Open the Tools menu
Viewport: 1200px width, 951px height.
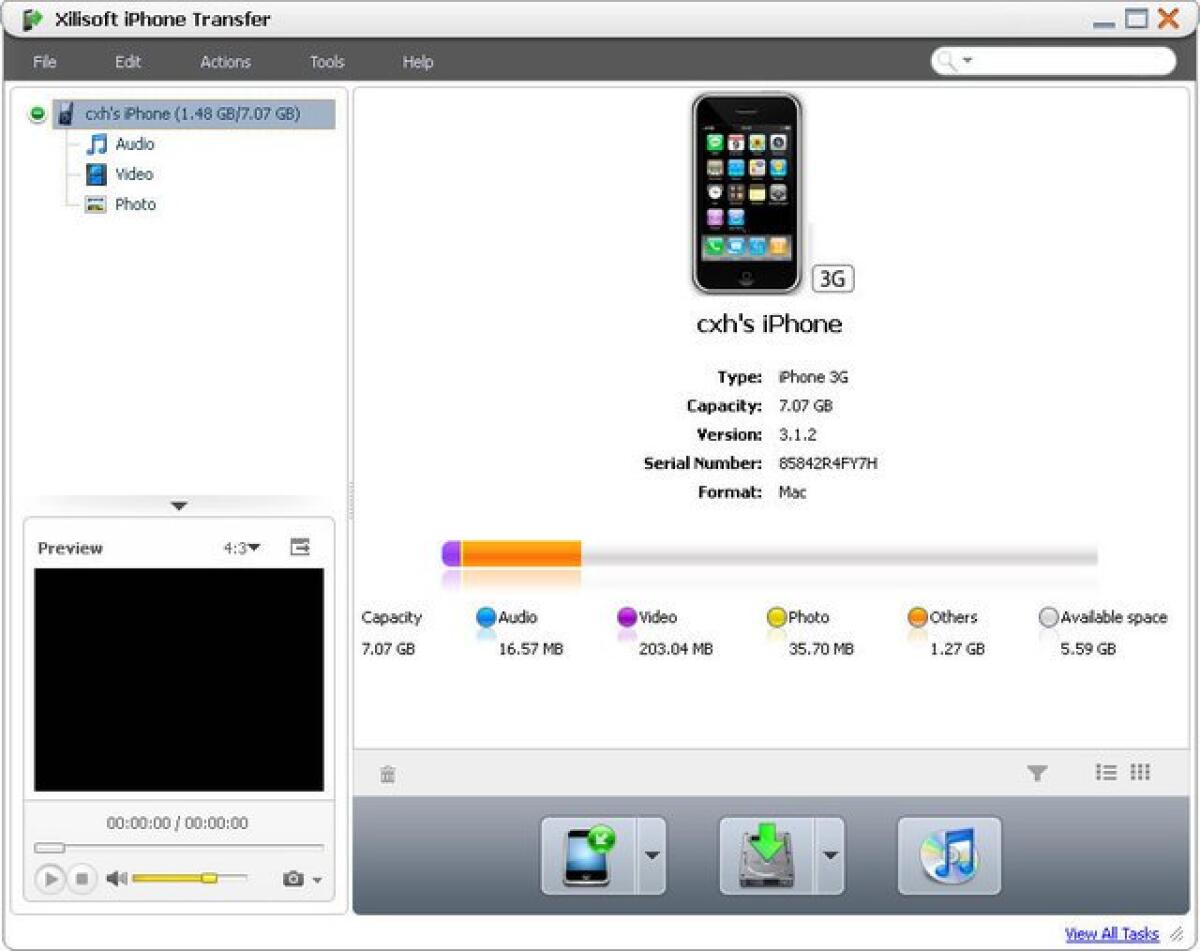[326, 62]
